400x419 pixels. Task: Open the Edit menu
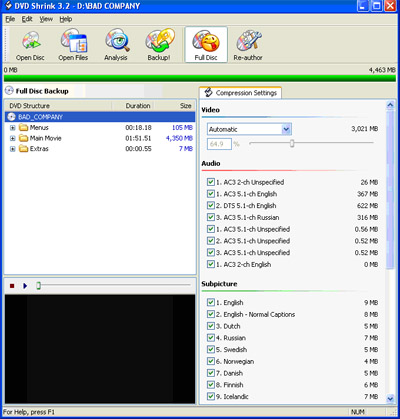point(27,19)
